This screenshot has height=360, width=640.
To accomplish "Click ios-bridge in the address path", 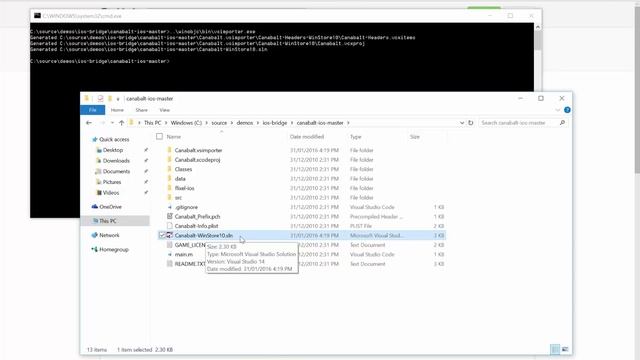I will point(275,123).
